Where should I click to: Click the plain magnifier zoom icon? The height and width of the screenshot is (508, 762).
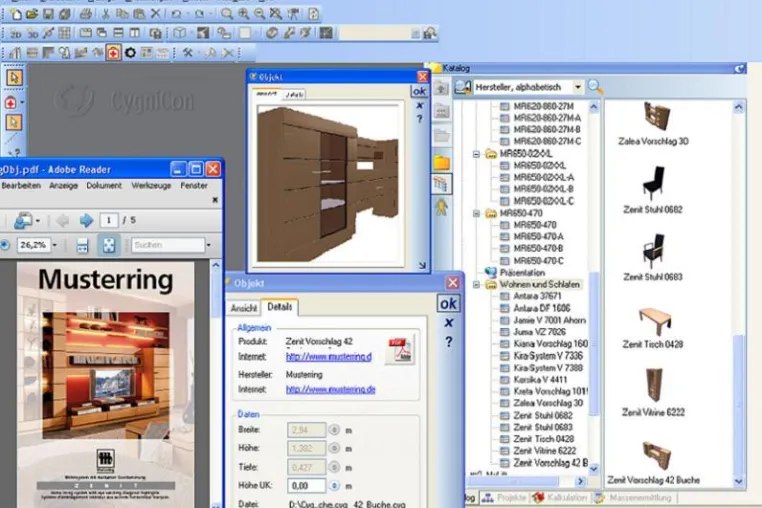[226, 14]
